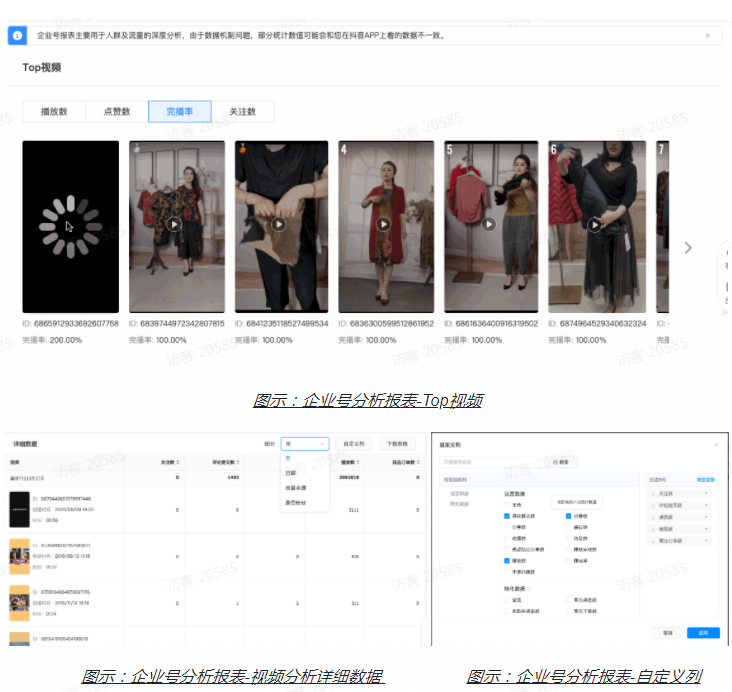The image size is (732, 692).
Task: Click the arrow on the selected 关注数 item
Action: [x=706, y=494]
